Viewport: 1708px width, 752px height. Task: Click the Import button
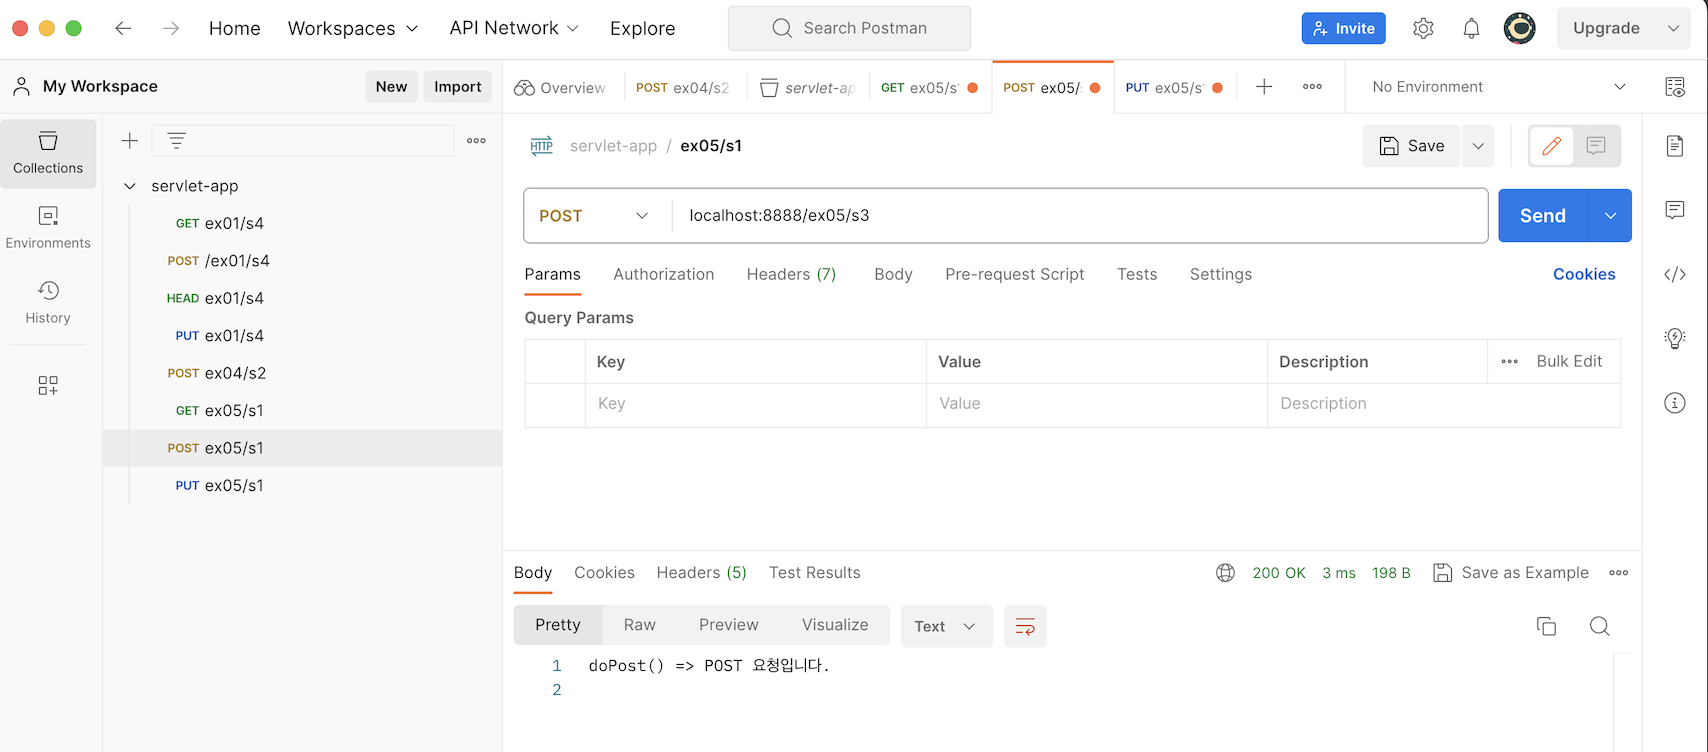(x=458, y=87)
